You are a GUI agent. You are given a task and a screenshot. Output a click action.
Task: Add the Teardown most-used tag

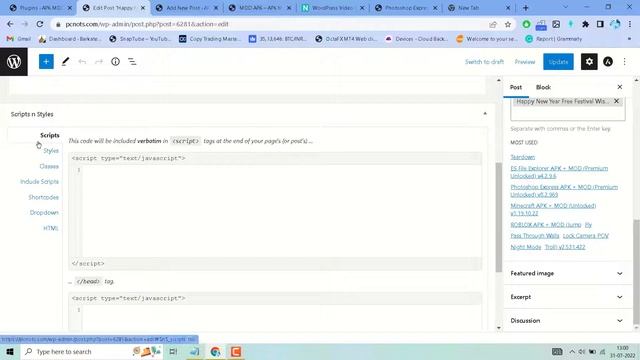point(522,157)
